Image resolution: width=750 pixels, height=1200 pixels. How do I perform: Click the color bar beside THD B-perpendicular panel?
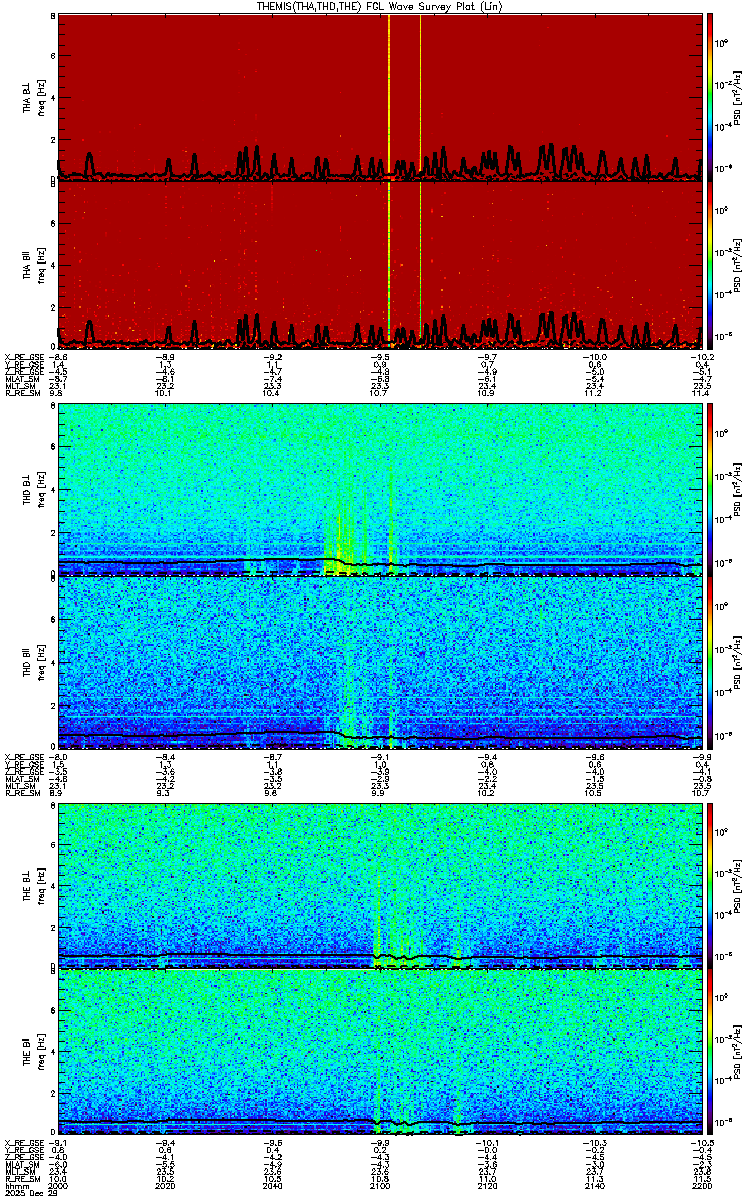(x=711, y=490)
